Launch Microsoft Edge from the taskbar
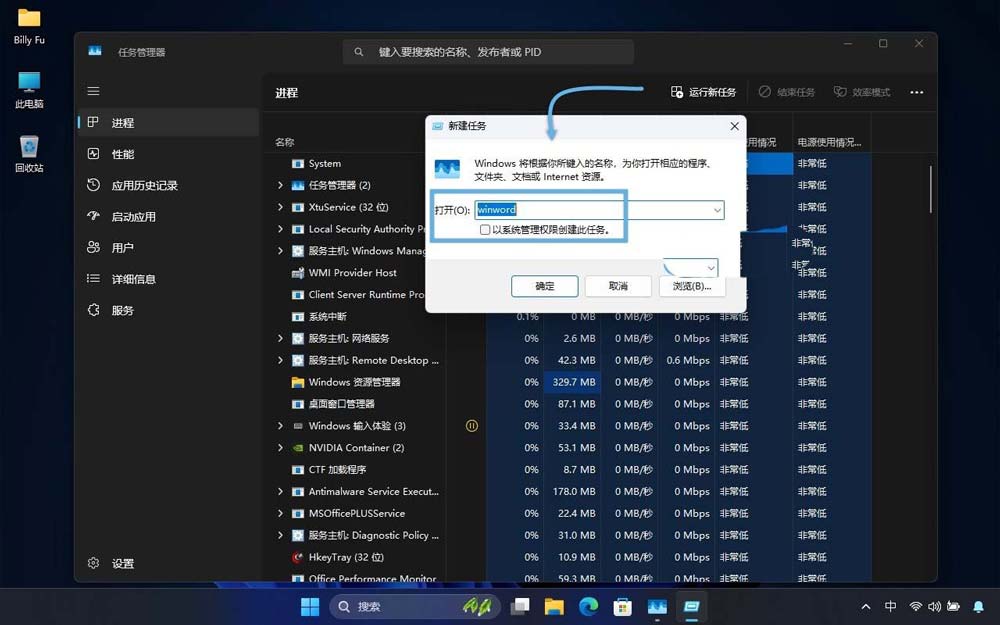The image size is (1000, 625). (589, 607)
